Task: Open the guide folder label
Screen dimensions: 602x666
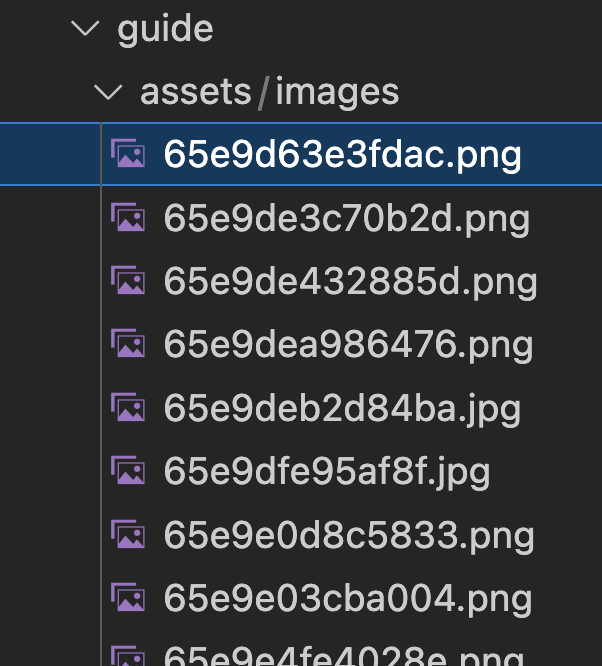Action: click(165, 28)
